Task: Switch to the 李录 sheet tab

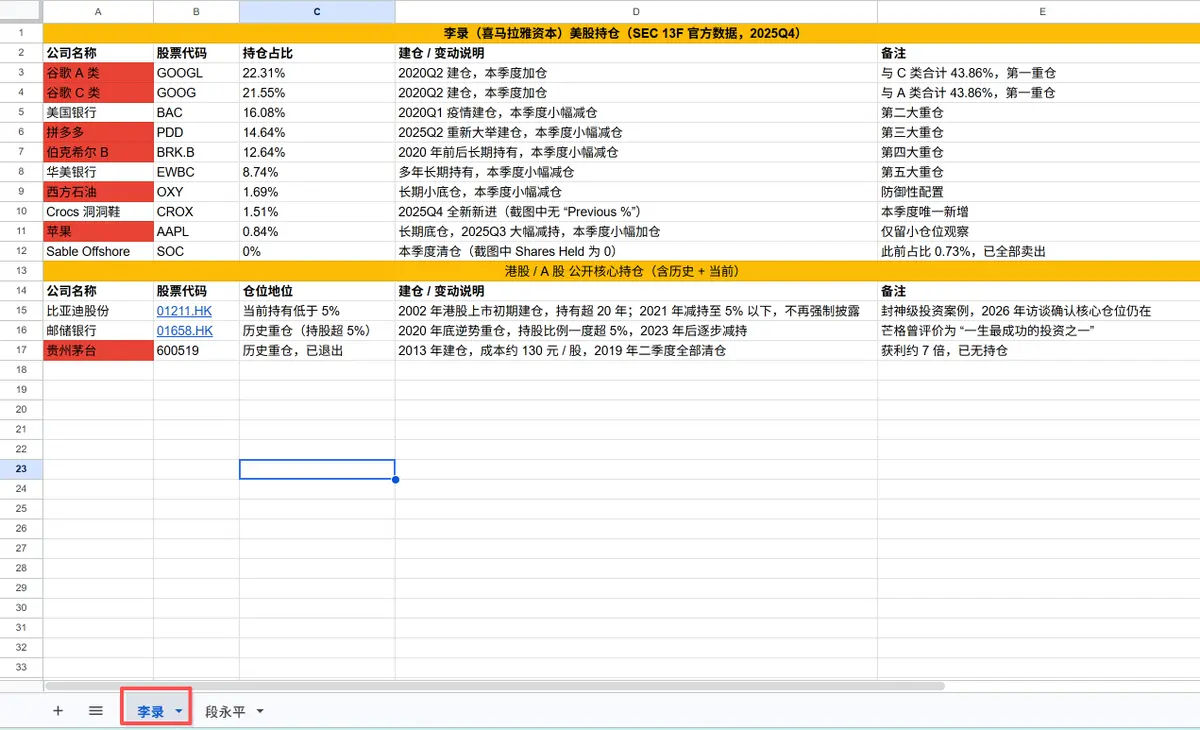Action: (151, 712)
